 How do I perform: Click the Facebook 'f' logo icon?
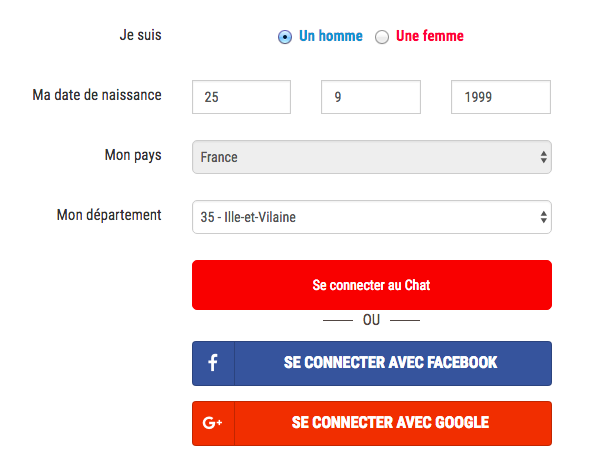(x=213, y=363)
